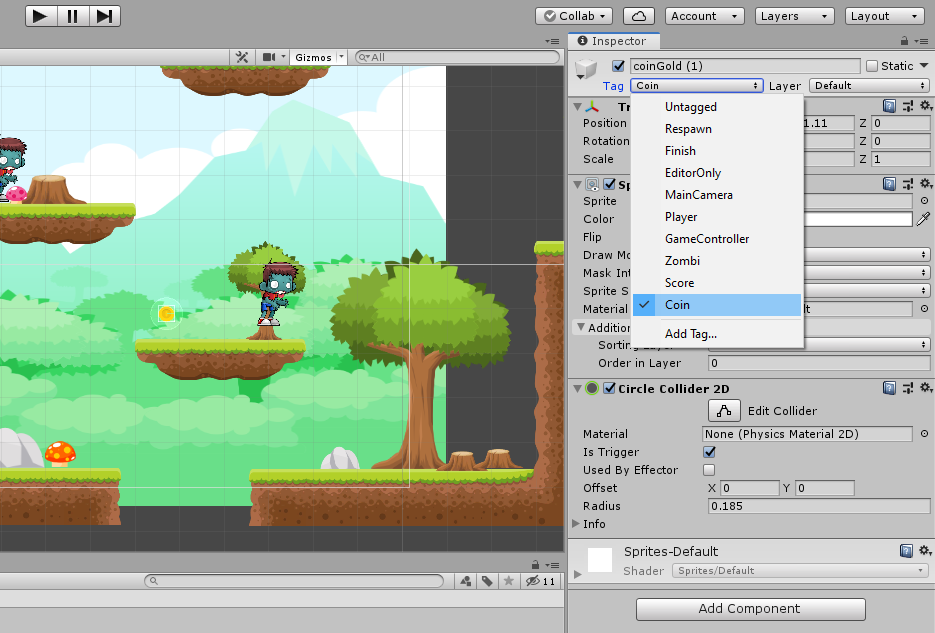
Task: Open Transform component help icon
Action: pos(889,106)
